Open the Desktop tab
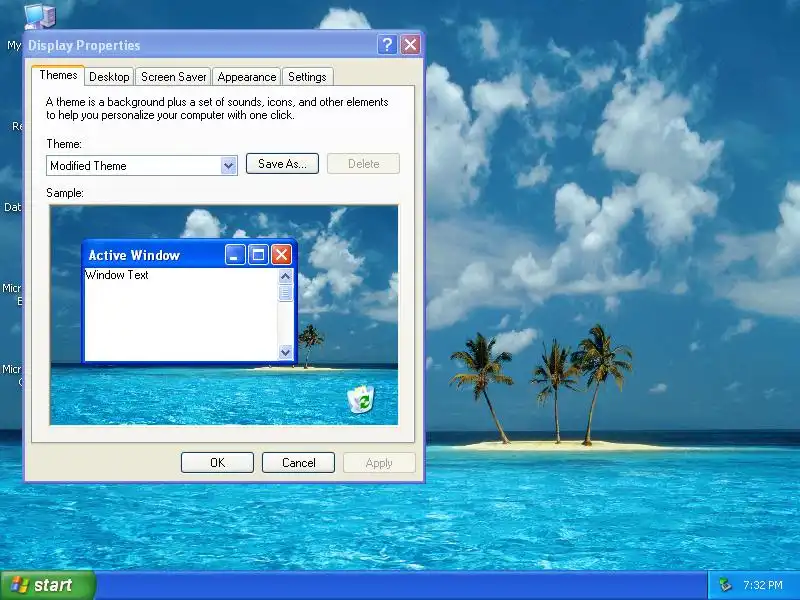Viewport: 800px width, 600px height. click(x=109, y=77)
